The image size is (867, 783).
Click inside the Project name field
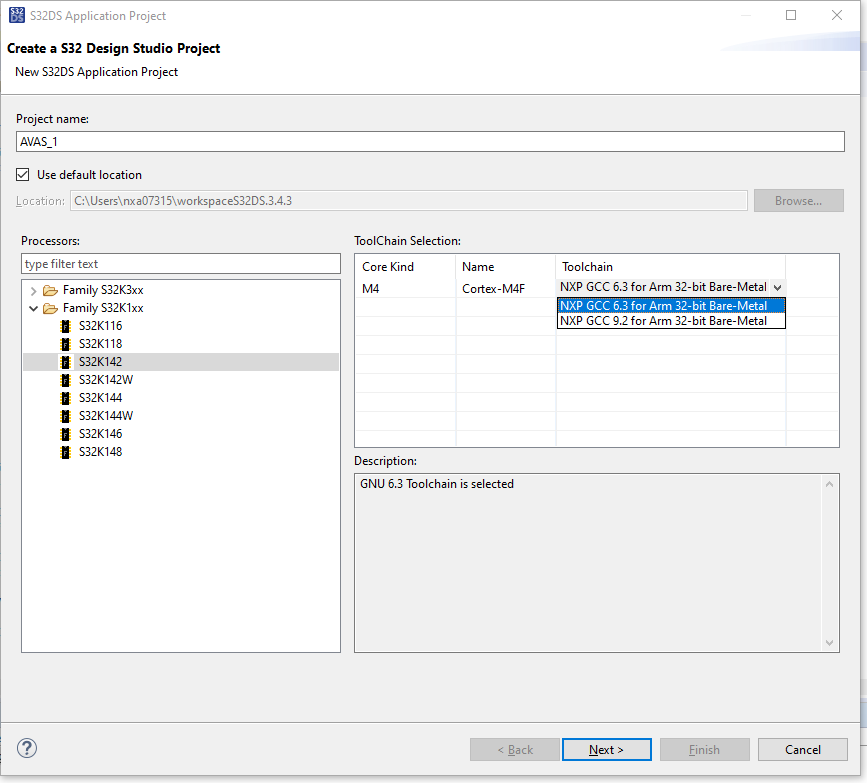[430, 141]
